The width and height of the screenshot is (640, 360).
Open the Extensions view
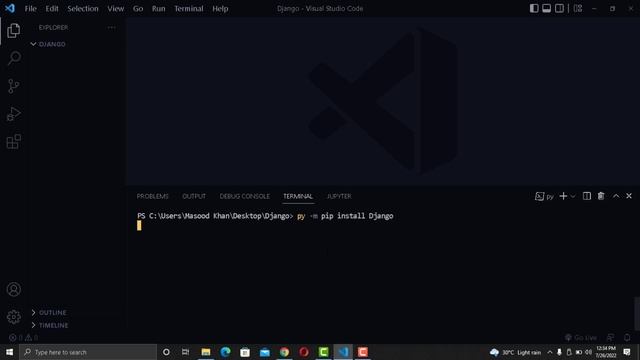click(x=13, y=142)
